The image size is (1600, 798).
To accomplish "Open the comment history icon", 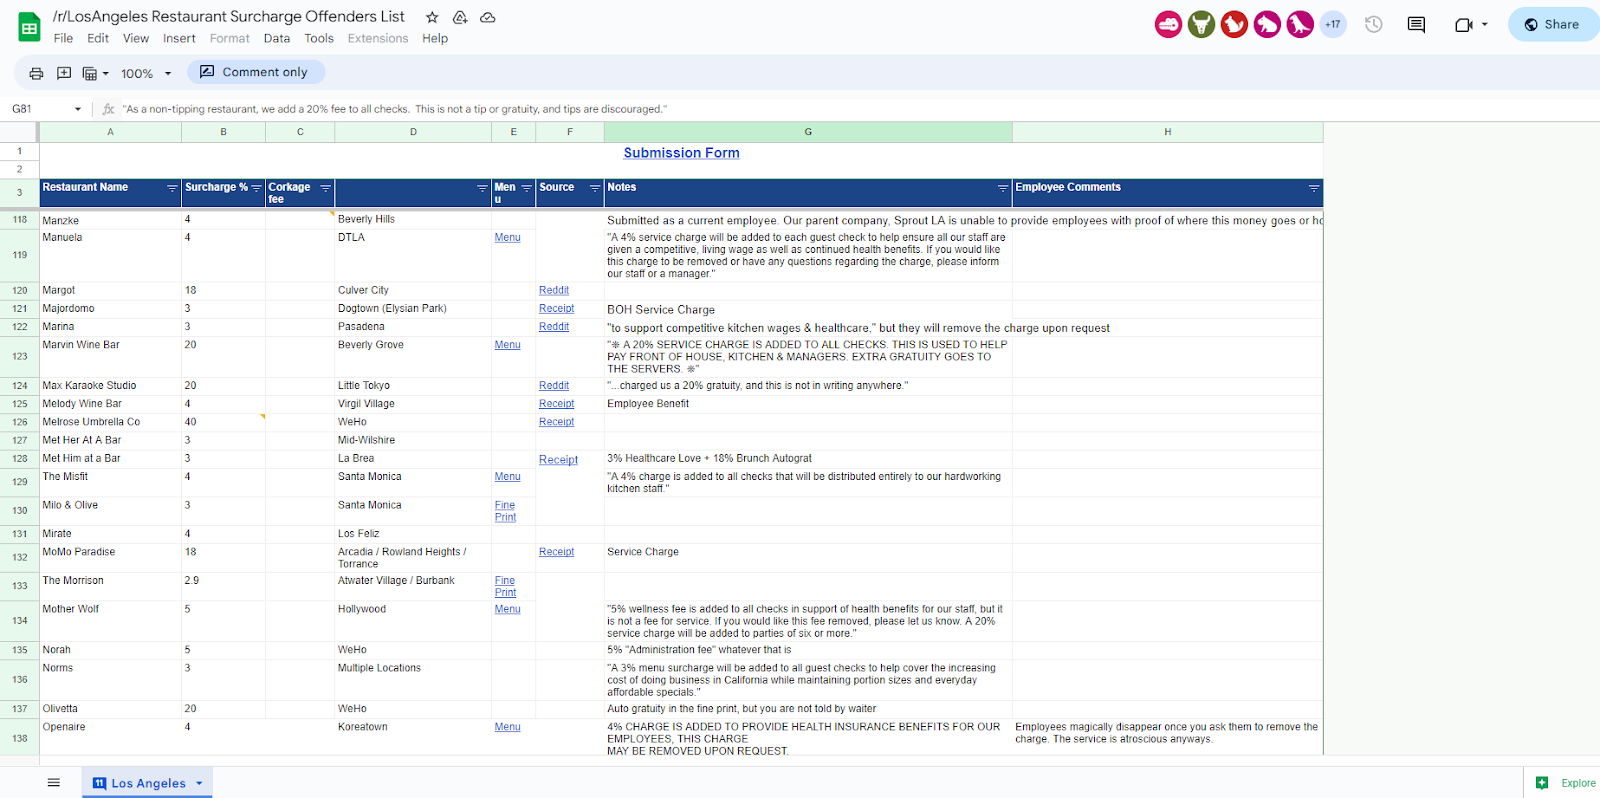I will 1416,24.
